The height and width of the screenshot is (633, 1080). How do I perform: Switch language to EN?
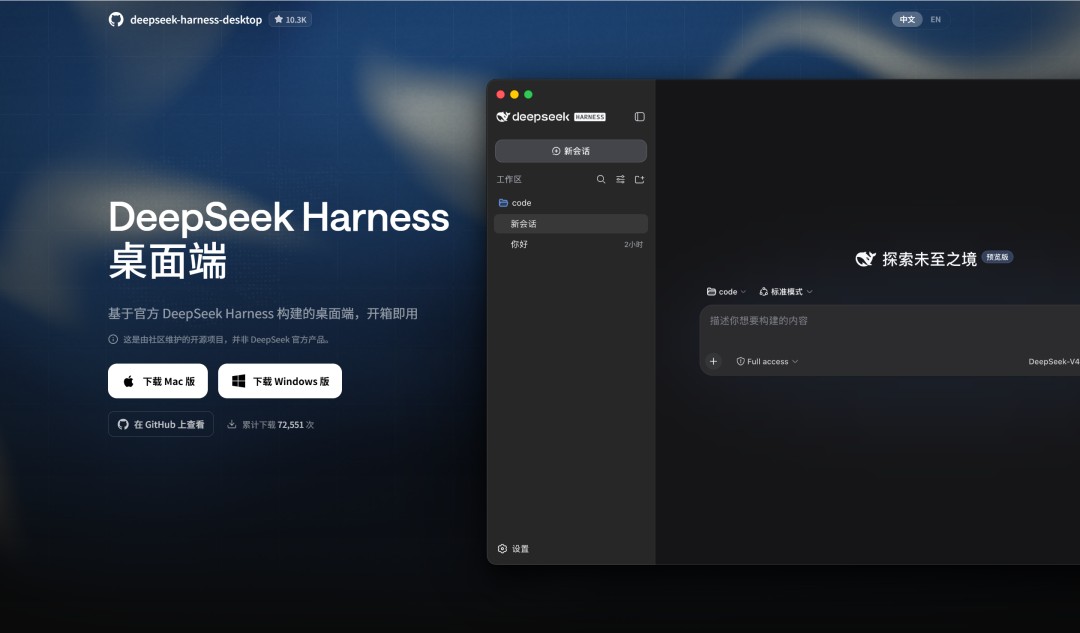click(x=935, y=19)
